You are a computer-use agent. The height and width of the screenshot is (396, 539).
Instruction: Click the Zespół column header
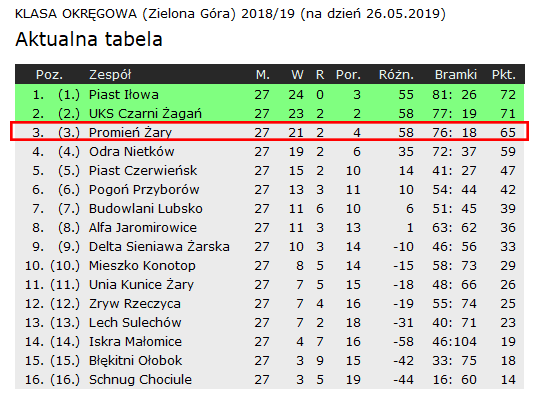(x=110, y=75)
